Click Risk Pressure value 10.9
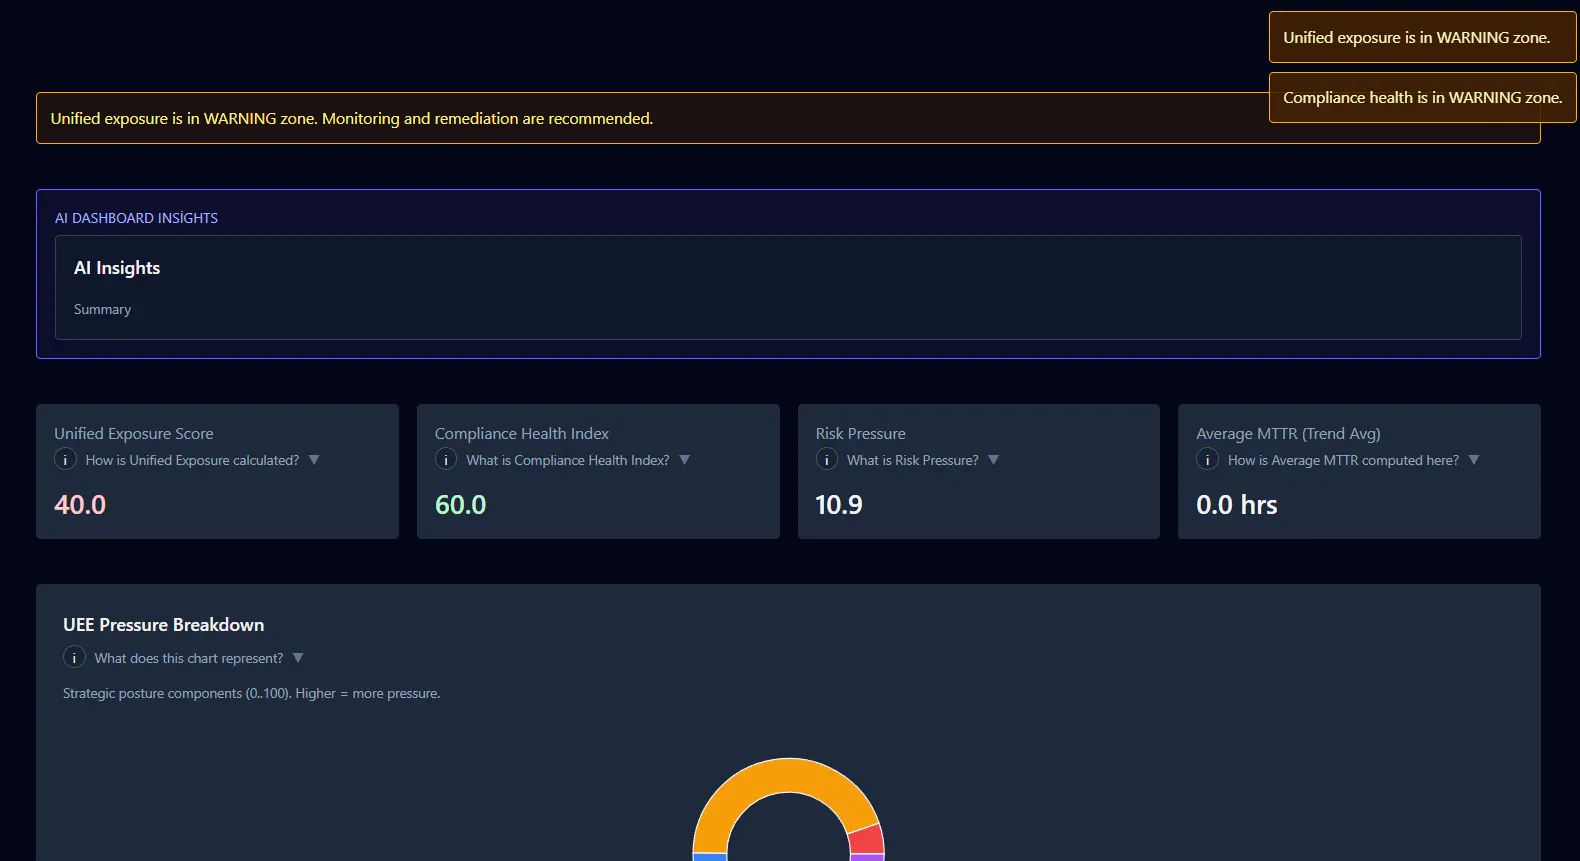 [x=839, y=505]
